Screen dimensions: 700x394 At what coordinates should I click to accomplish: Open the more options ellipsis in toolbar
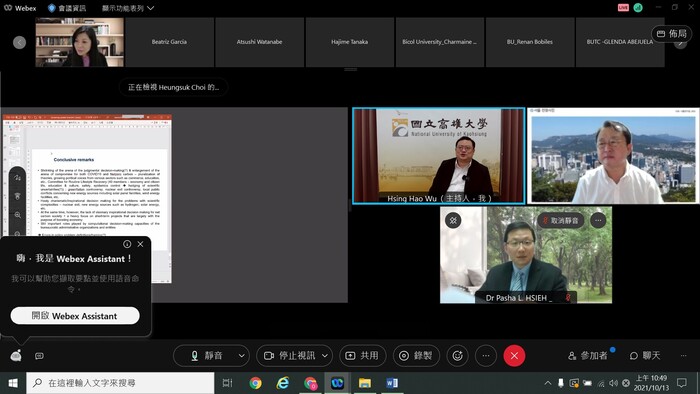point(486,356)
